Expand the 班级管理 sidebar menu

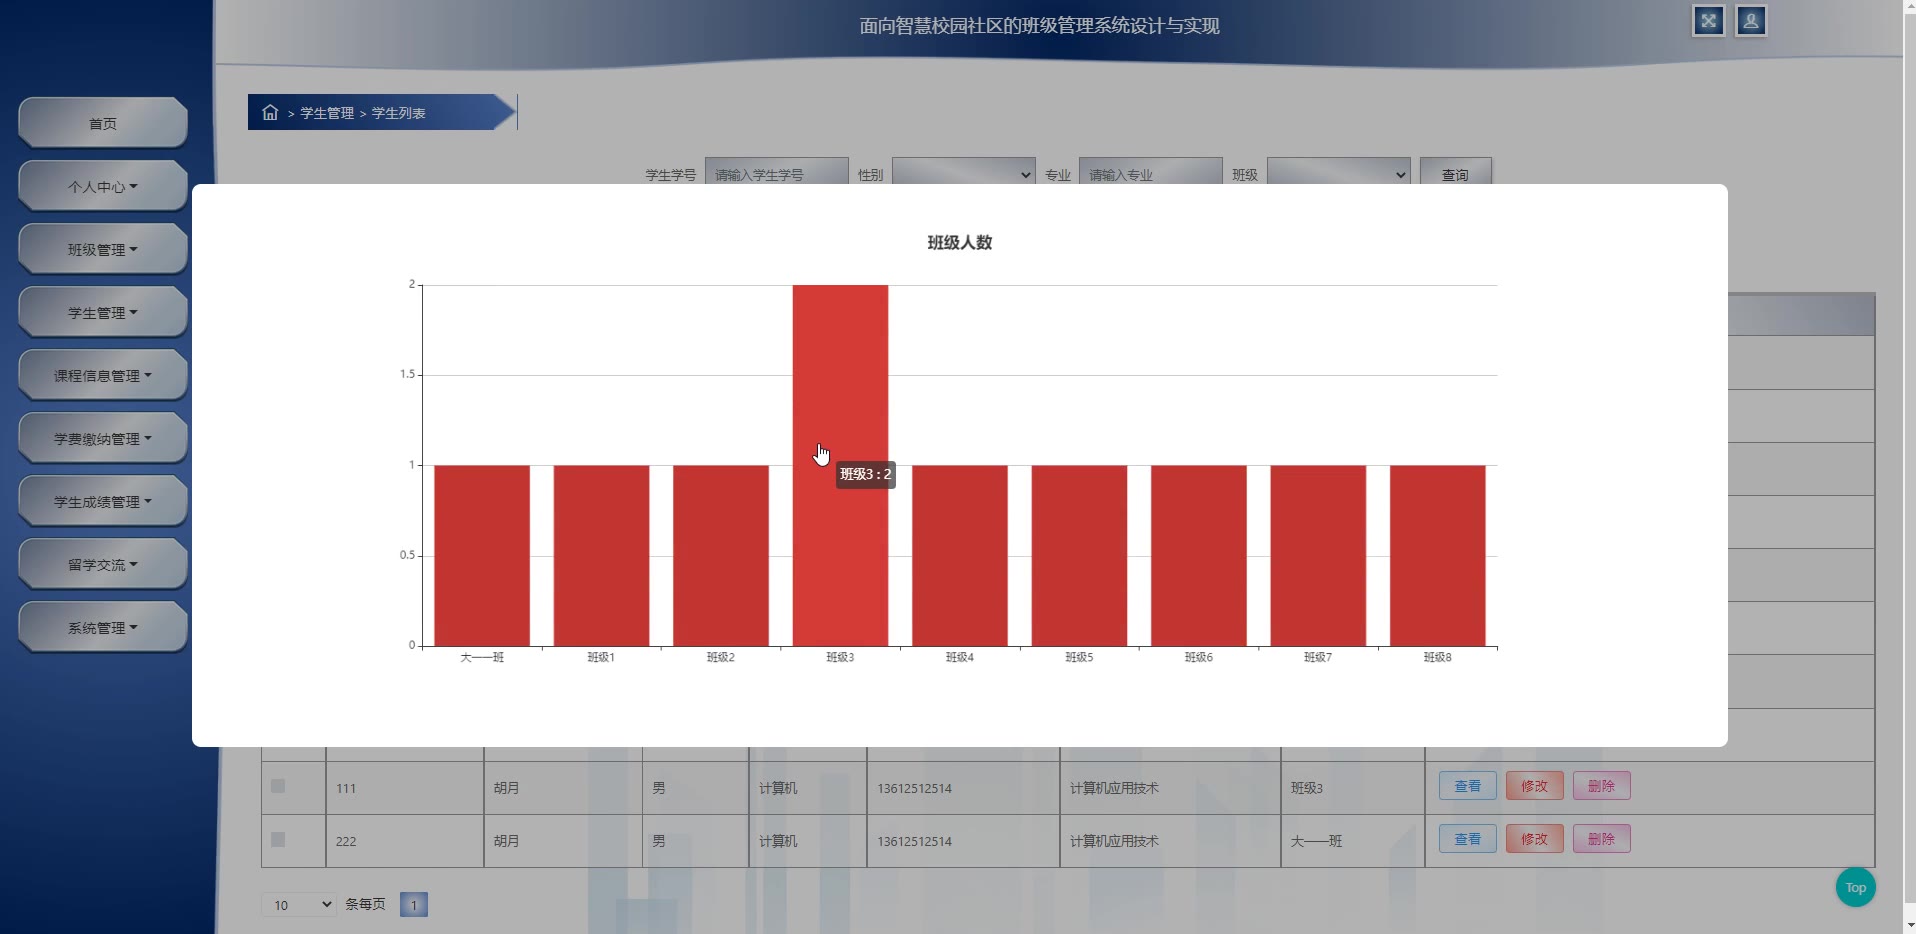pos(103,249)
